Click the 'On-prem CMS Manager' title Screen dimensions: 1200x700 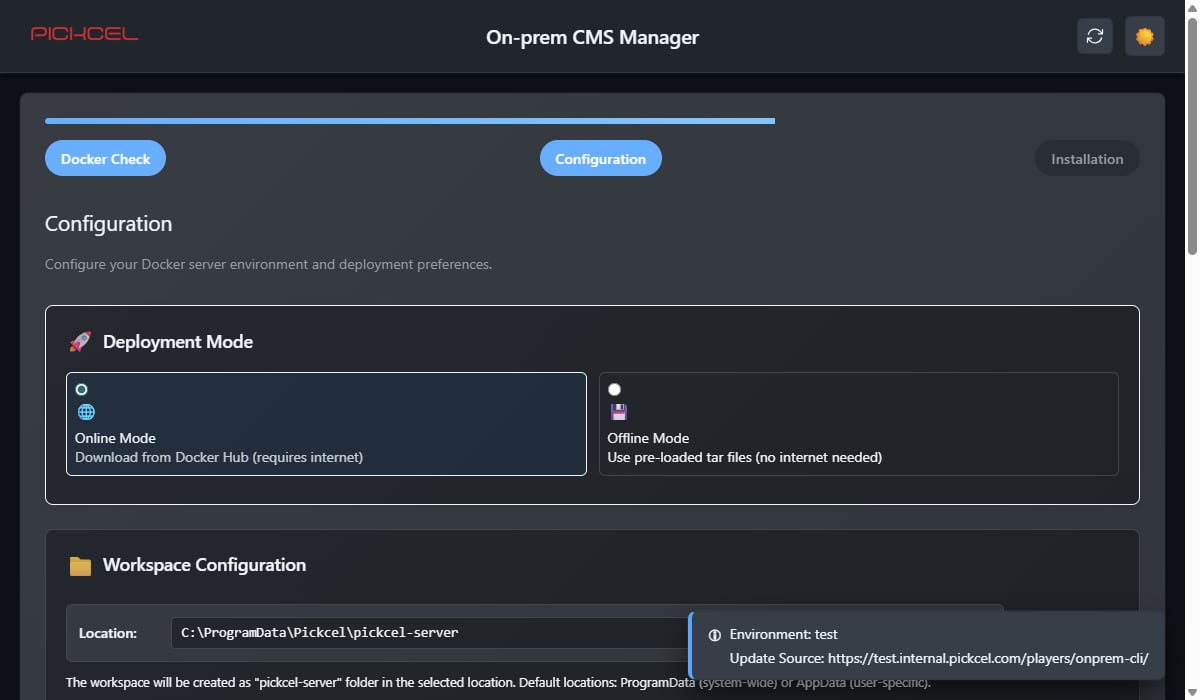tap(592, 37)
